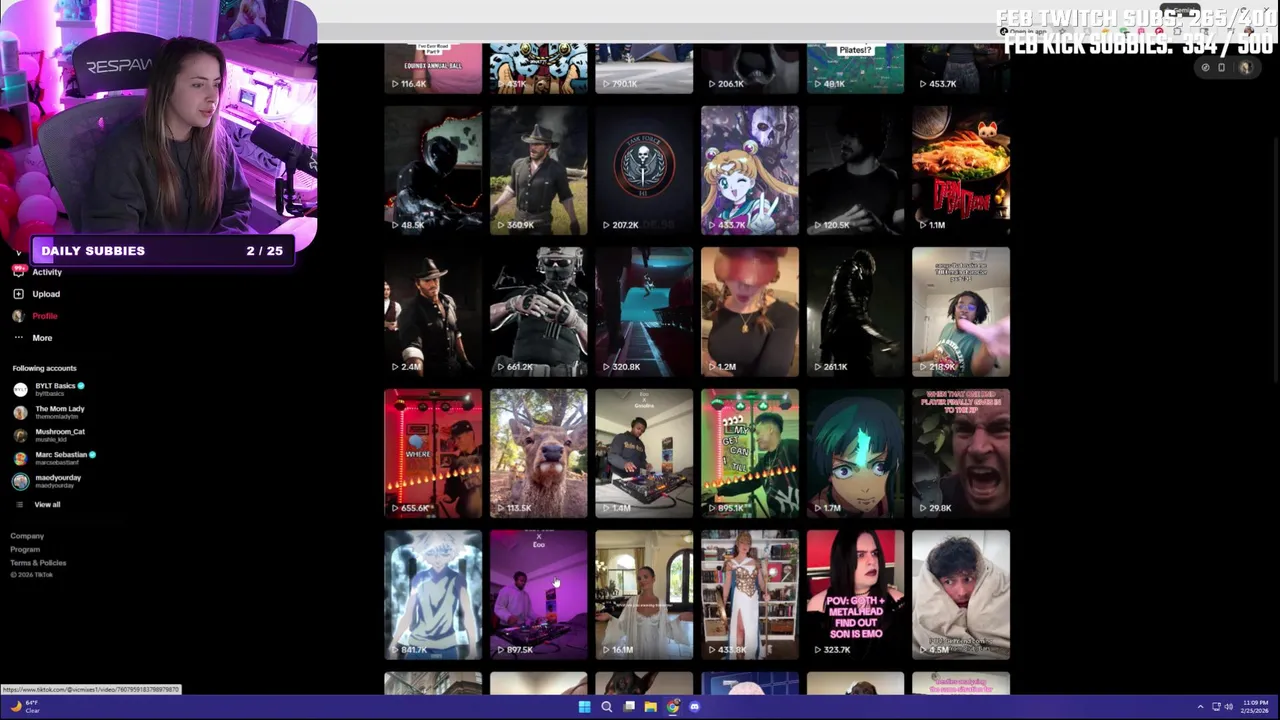
Task: Open Marc Sebastian account avatar
Action: tap(20, 458)
